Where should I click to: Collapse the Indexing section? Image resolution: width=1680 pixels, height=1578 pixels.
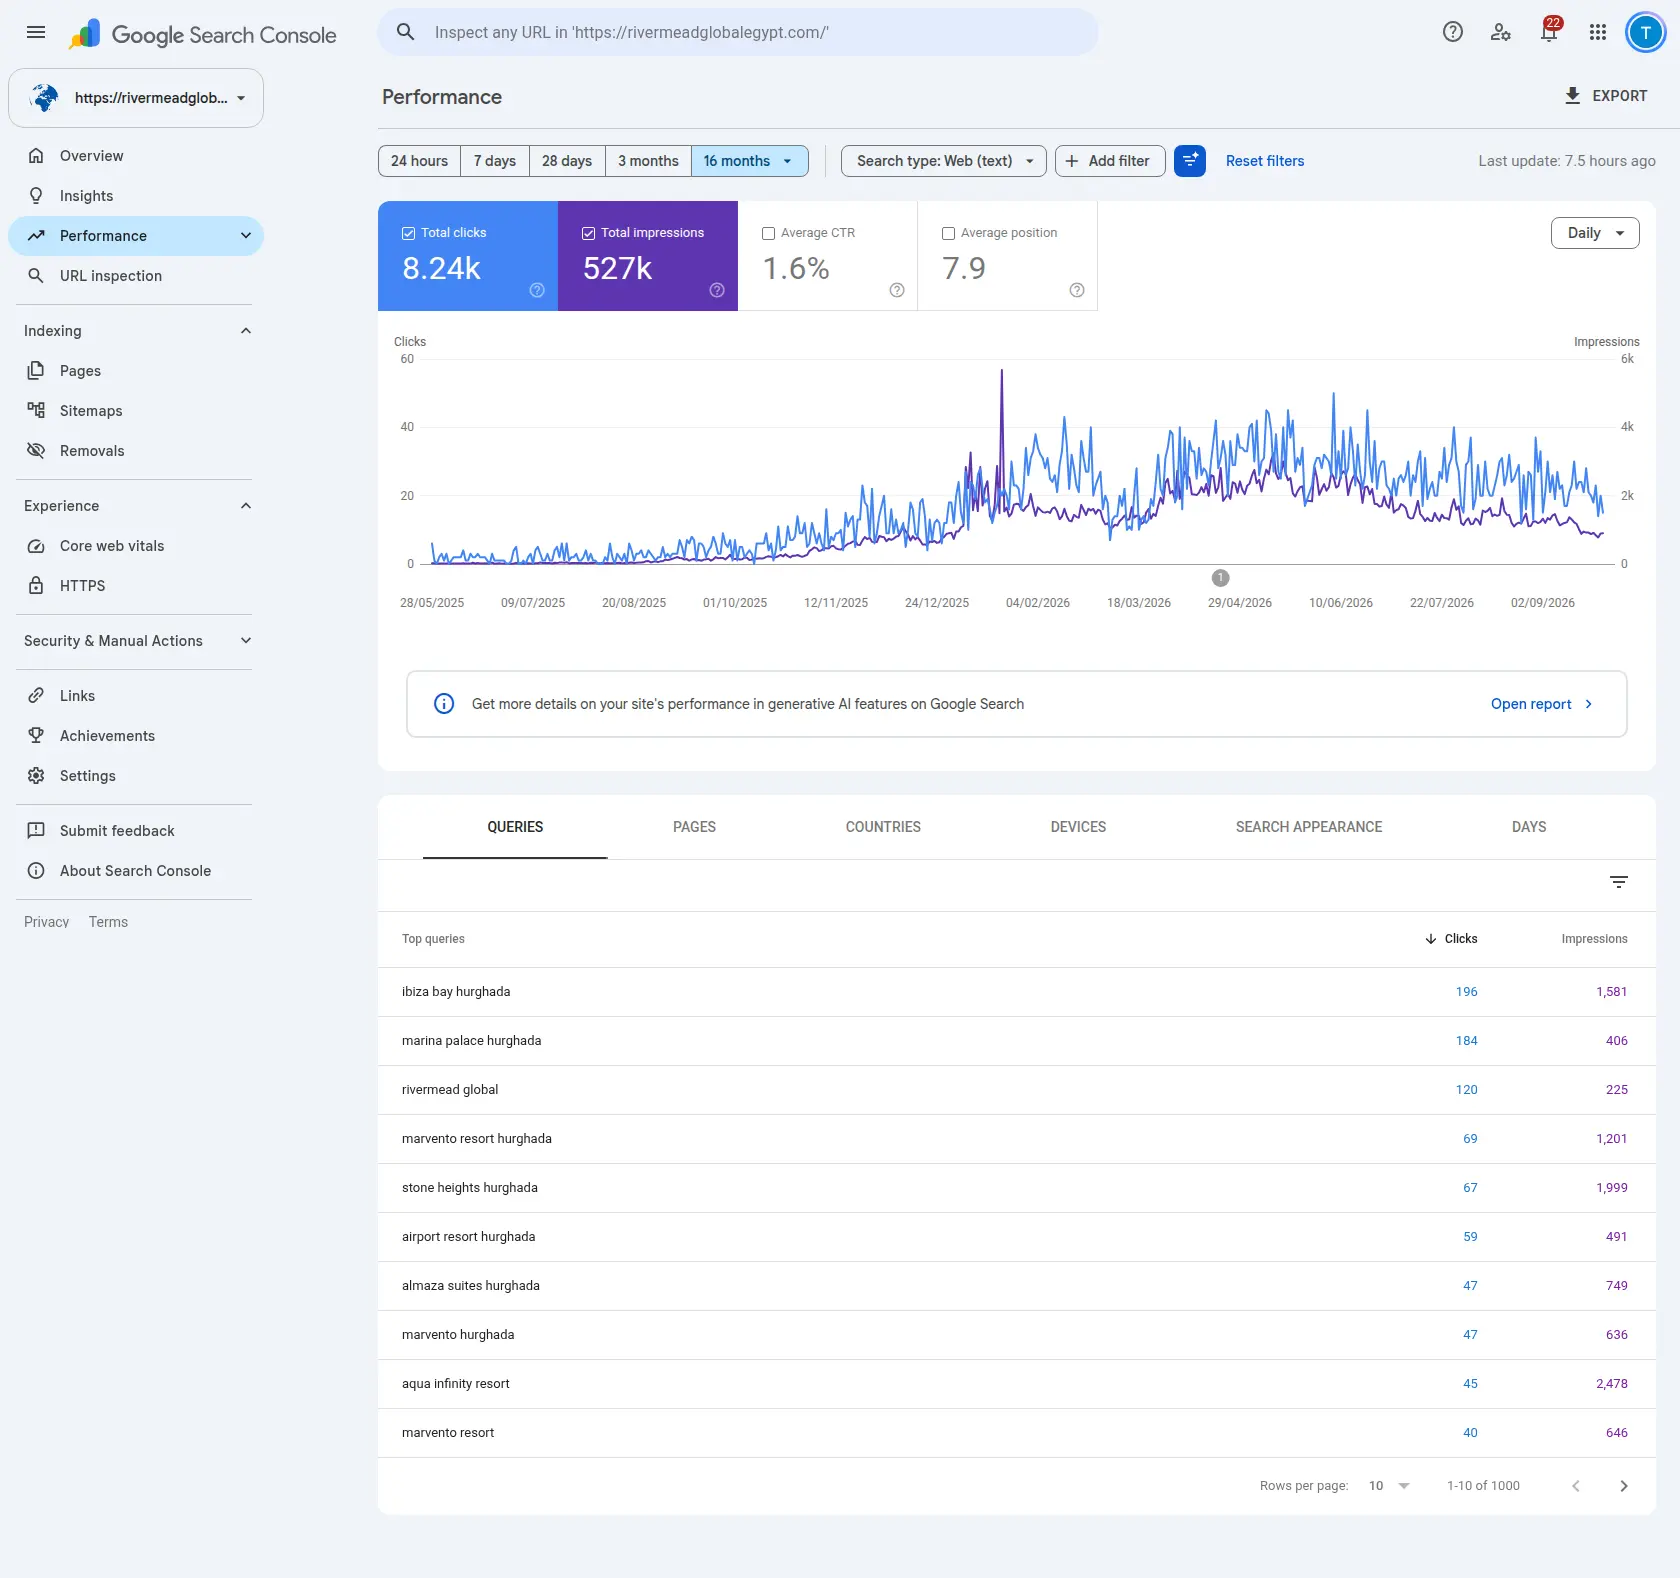tap(246, 331)
